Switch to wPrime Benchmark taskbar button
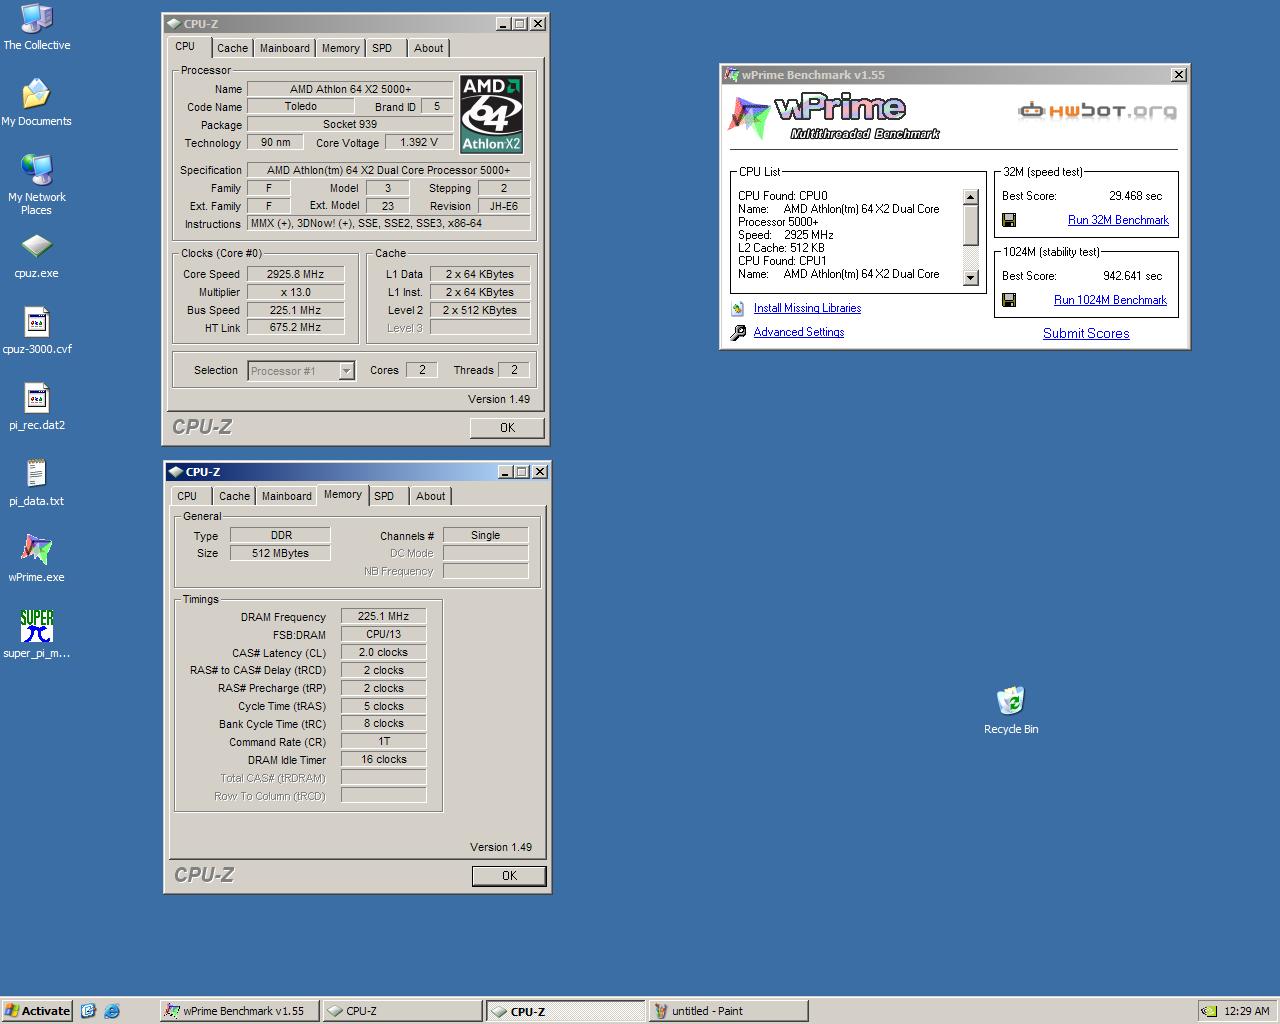This screenshot has width=1280, height=1024. (x=239, y=1011)
